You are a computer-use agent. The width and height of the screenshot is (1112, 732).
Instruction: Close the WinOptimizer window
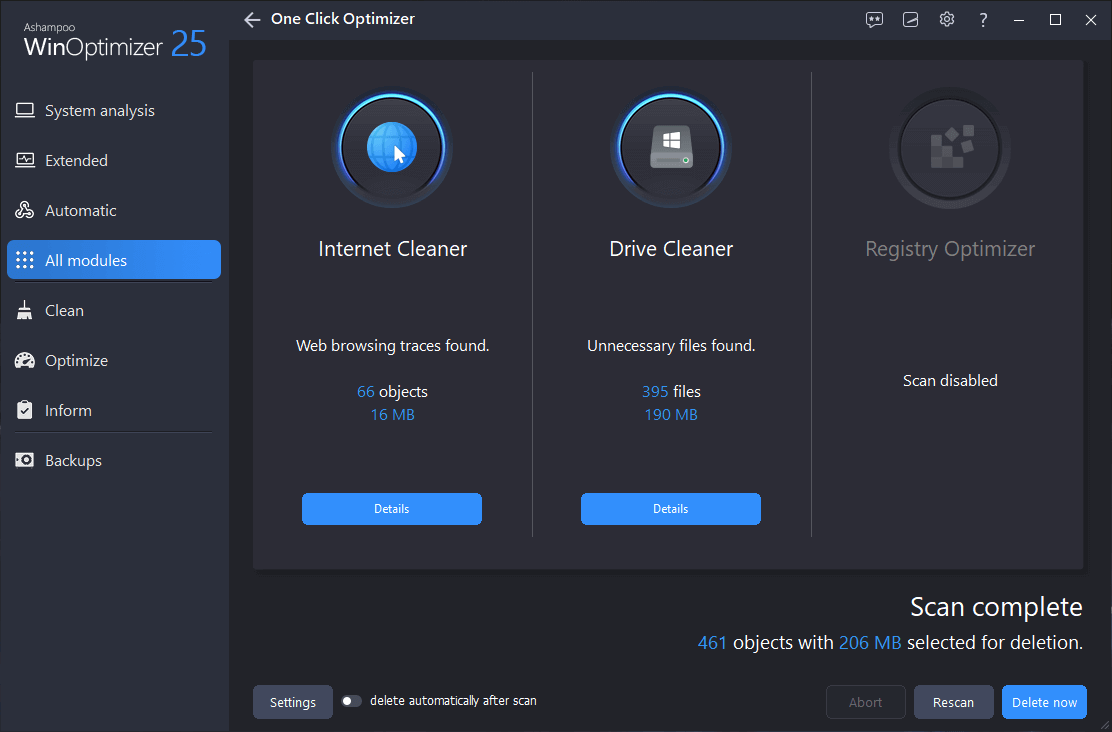click(1091, 20)
